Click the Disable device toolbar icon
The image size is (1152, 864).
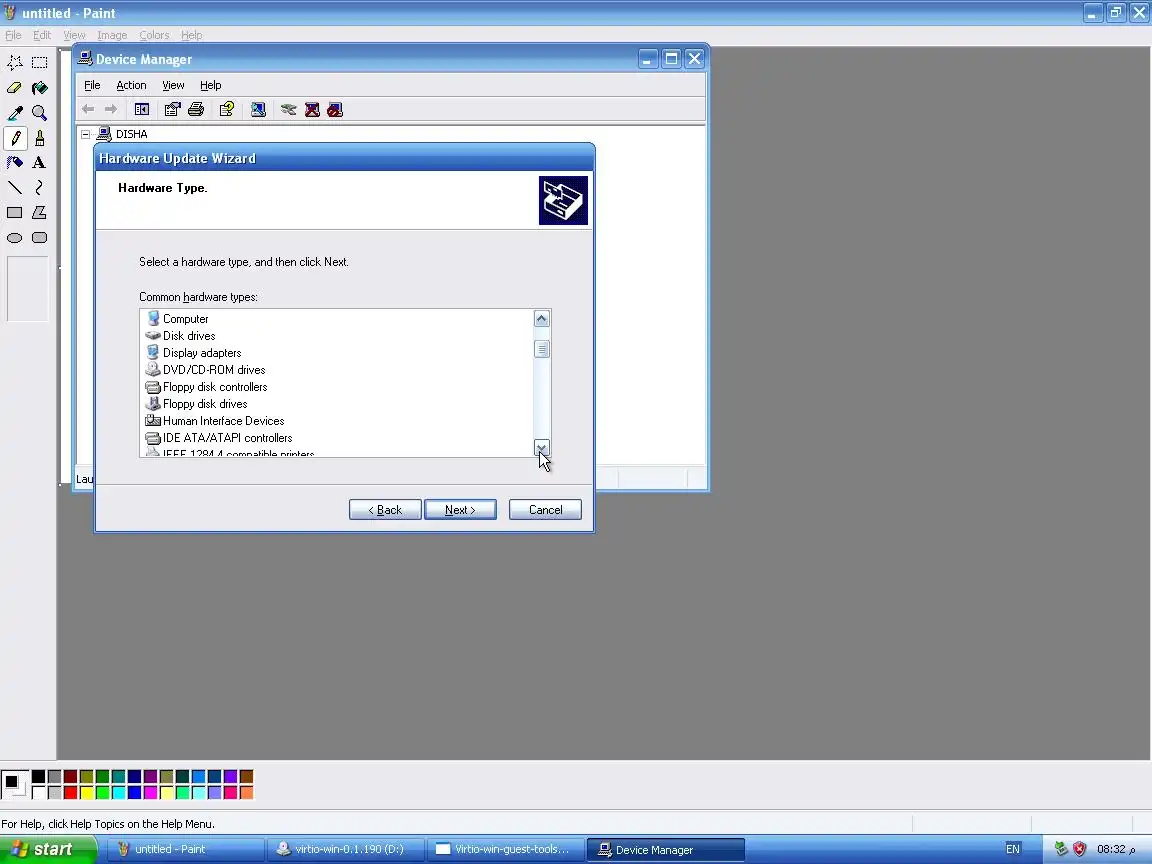335,109
